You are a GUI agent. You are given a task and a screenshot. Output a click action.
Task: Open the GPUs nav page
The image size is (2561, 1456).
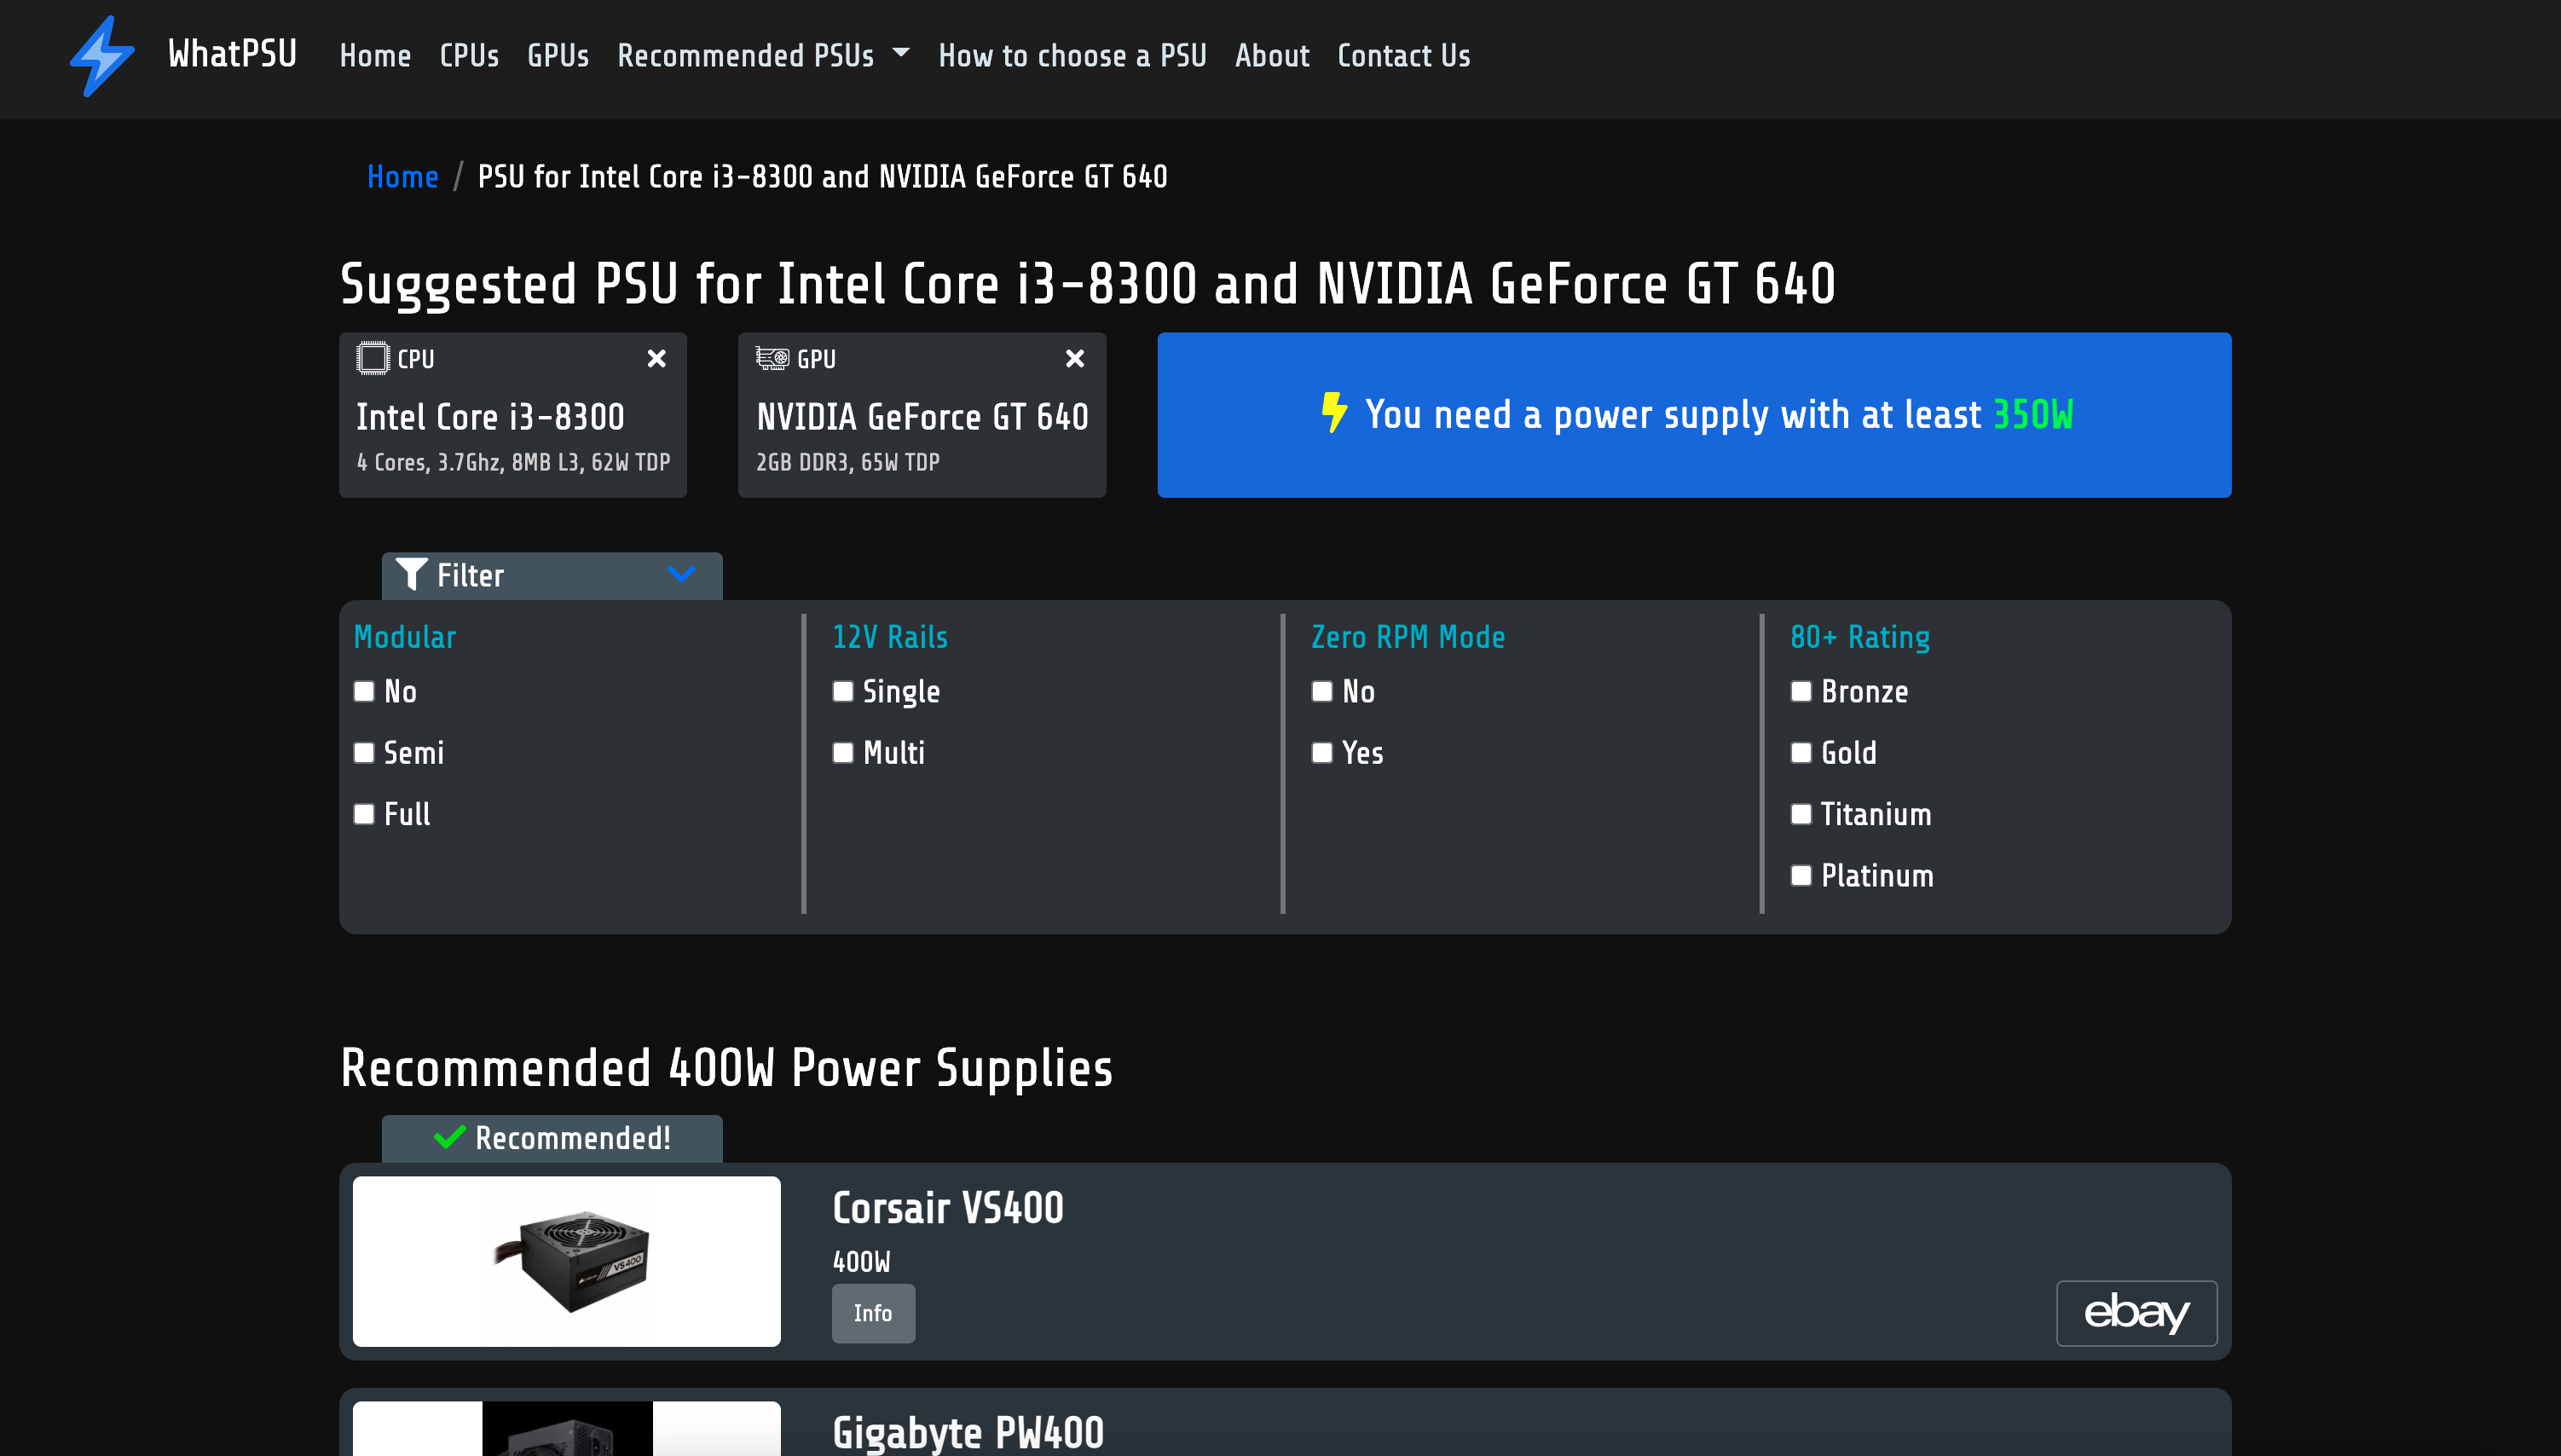click(x=558, y=56)
